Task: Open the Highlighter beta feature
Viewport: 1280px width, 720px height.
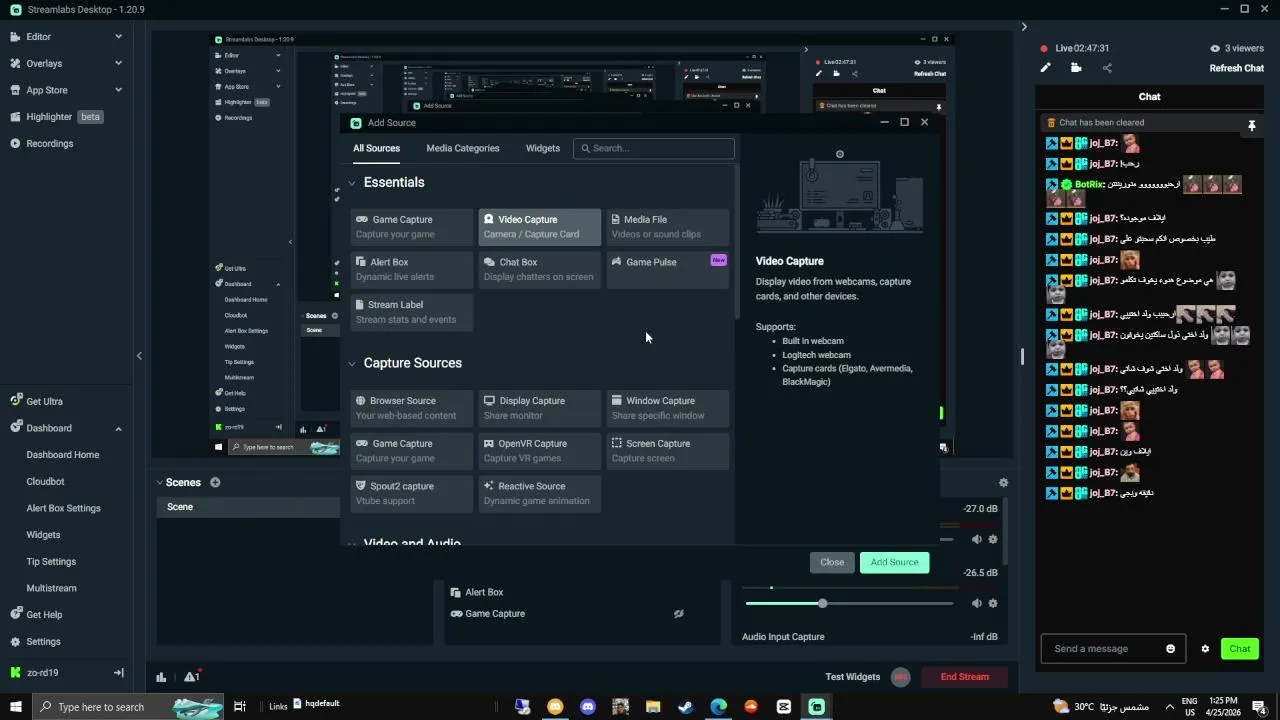Action: 55,117
